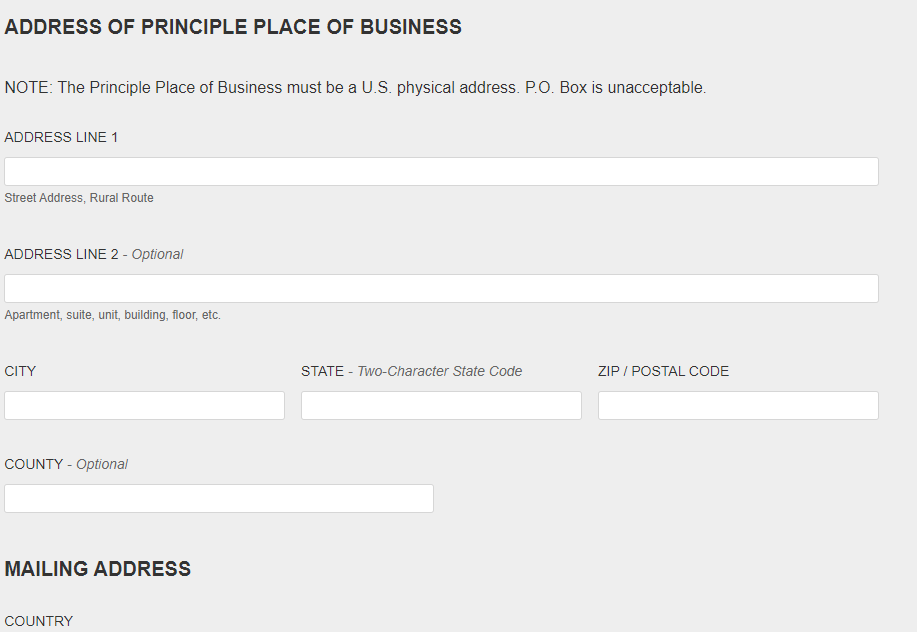Viewport: 917px width, 632px height.
Task: Click the ADDRESS LINE 1 label
Action: (61, 137)
